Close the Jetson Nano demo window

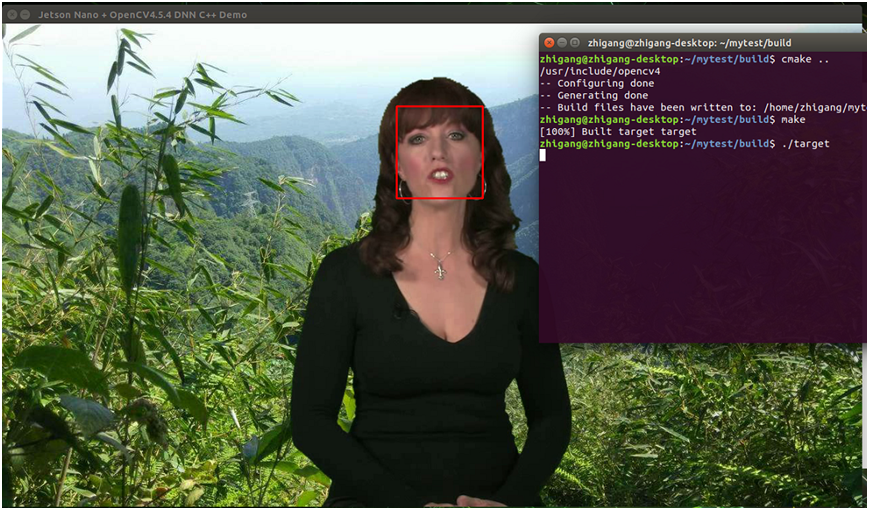[11, 15]
